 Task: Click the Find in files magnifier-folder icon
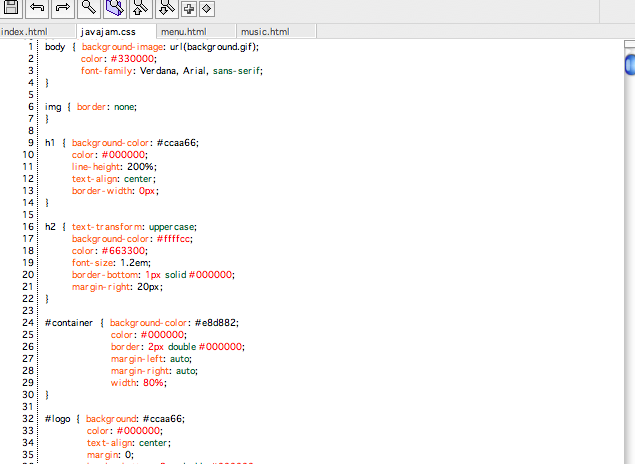coord(115,8)
